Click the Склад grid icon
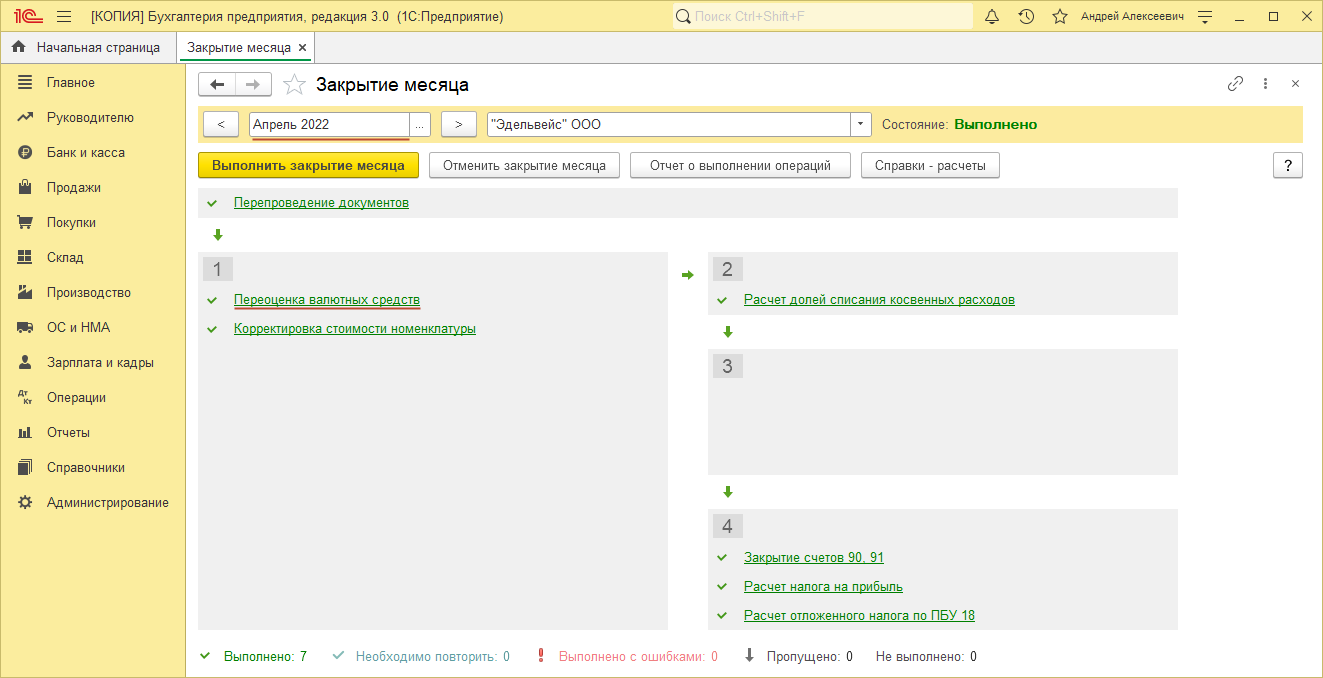 (26, 257)
